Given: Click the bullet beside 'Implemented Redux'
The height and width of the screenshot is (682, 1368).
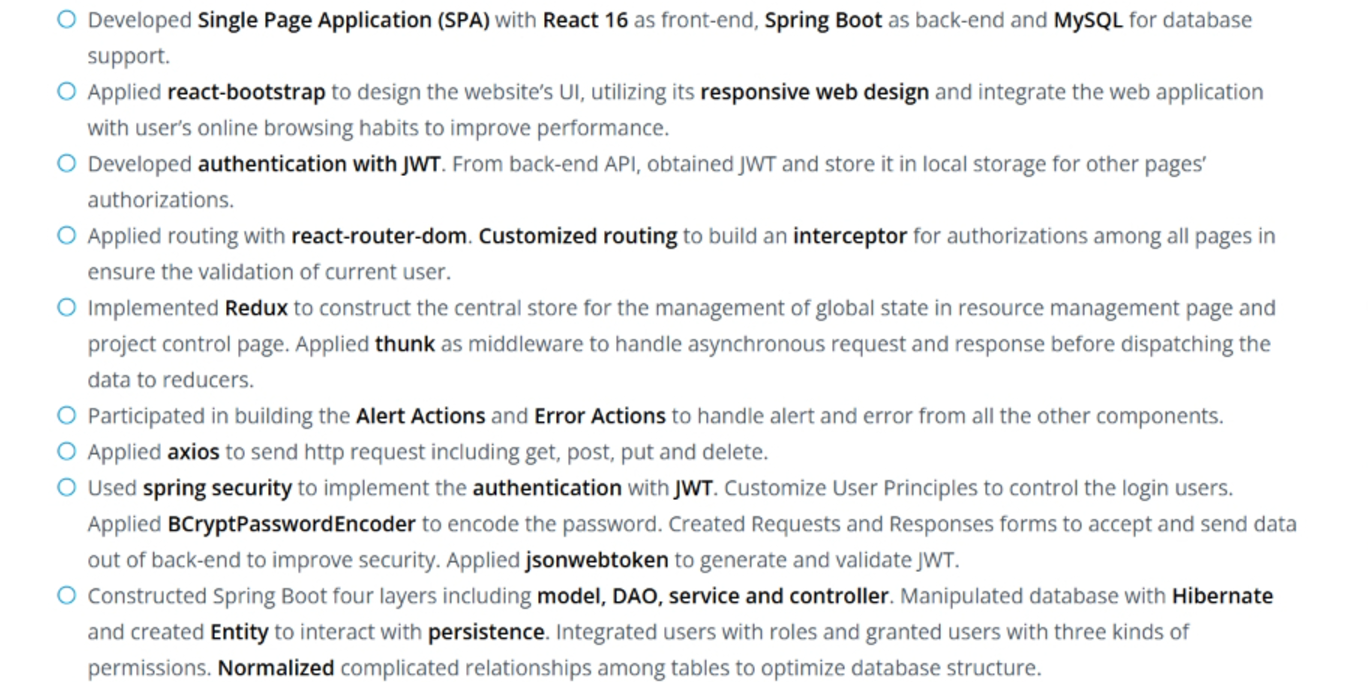Looking at the screenshot, I should tap(66, 307).
